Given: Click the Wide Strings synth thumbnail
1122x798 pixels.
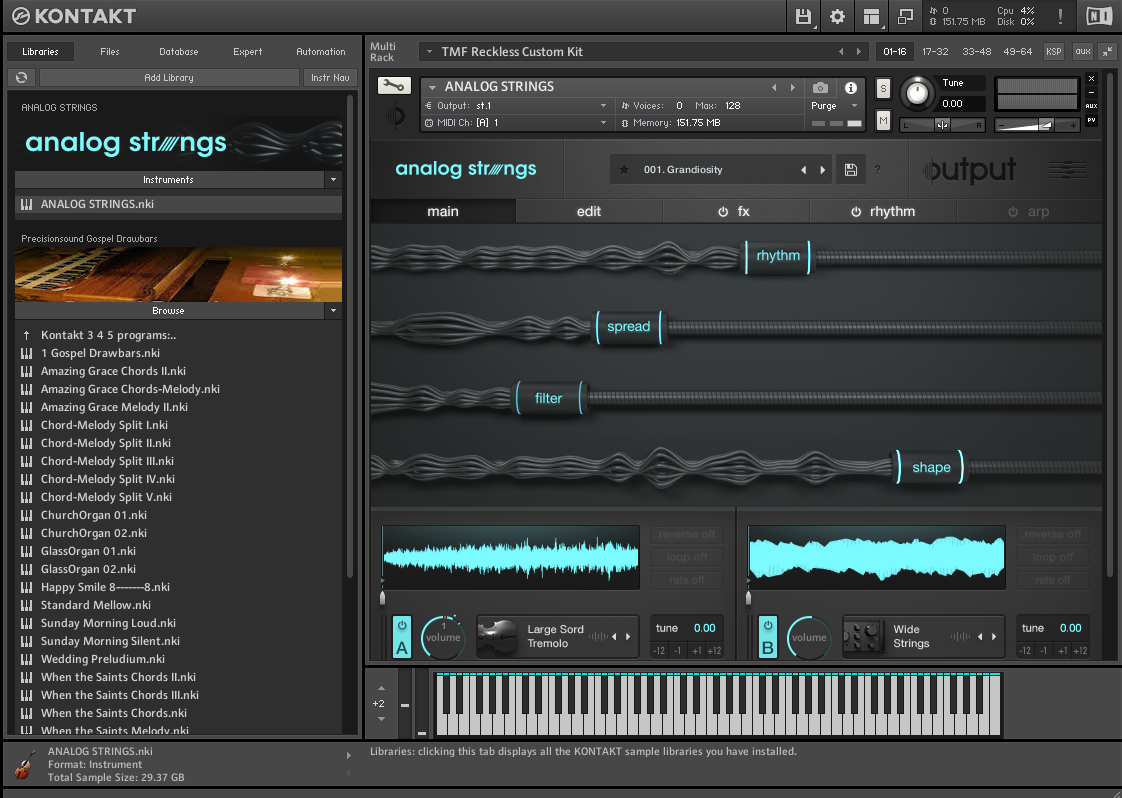Looking at the screenshot, I should coord(863,636).
